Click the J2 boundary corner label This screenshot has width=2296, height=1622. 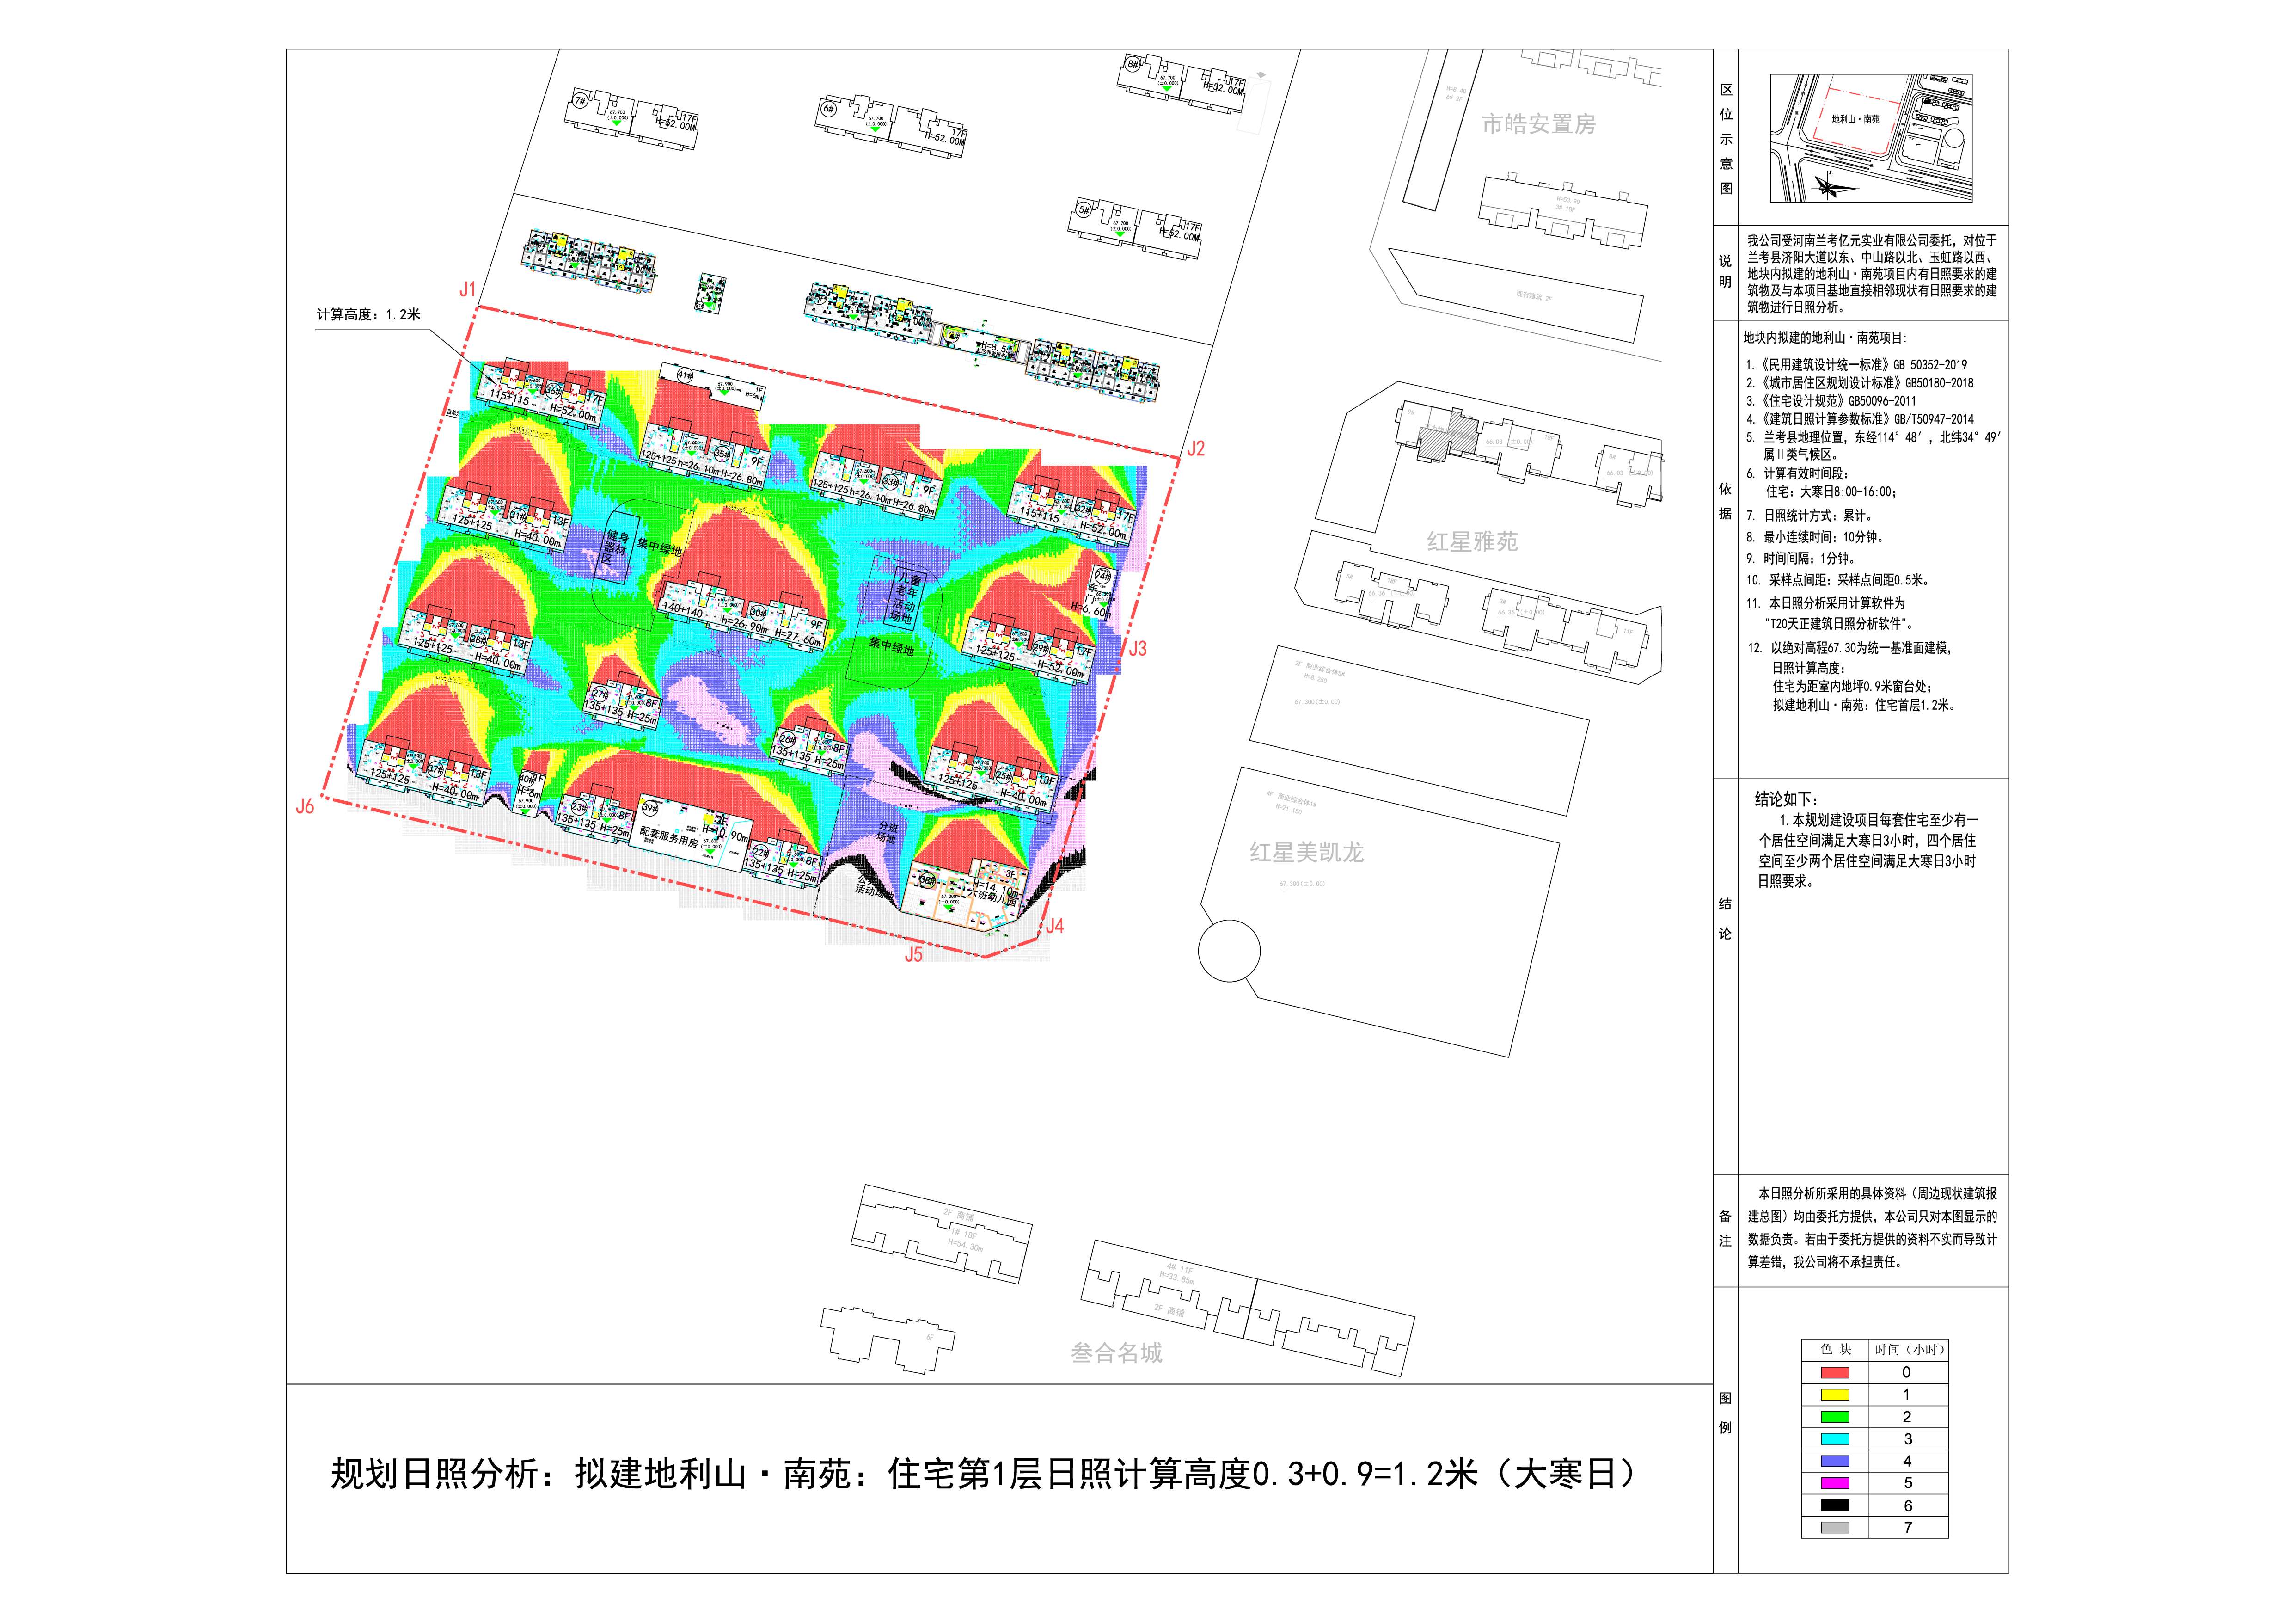(x=1196, y=449)
